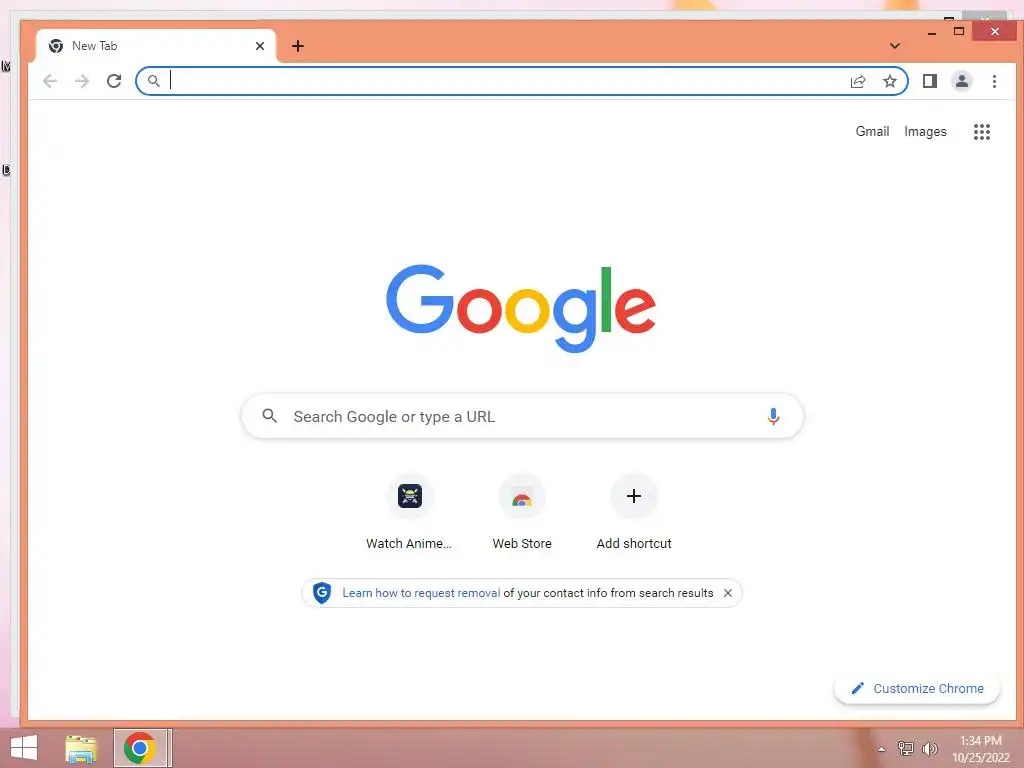Close the New Tab tab
The image size is (1024, 768).
click(260, 46)
